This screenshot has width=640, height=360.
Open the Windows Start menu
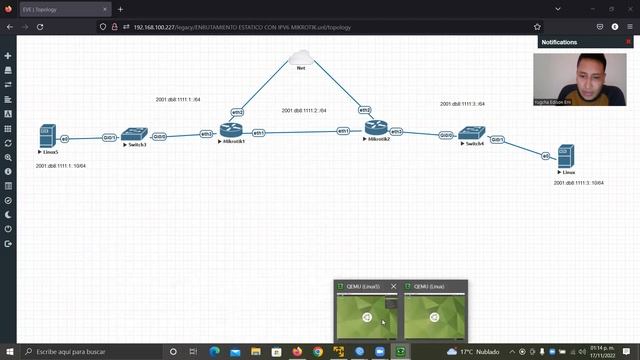[x=9, y=351]
